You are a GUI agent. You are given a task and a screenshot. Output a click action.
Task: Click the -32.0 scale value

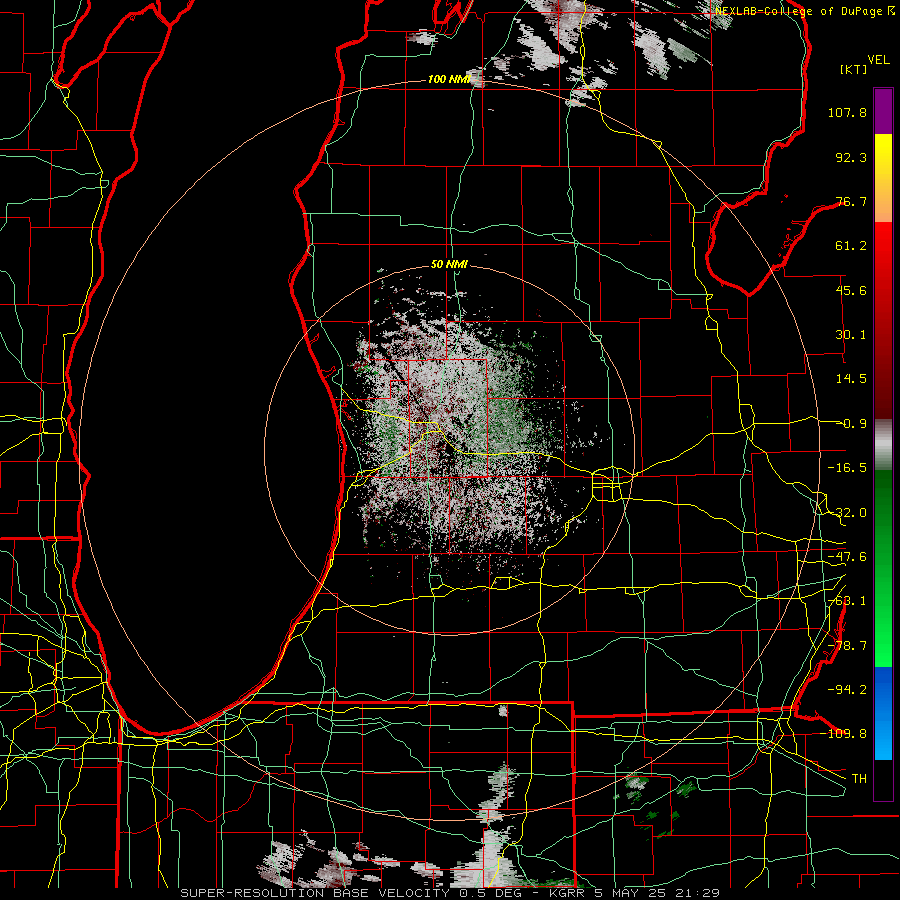[x=847, y=513]
